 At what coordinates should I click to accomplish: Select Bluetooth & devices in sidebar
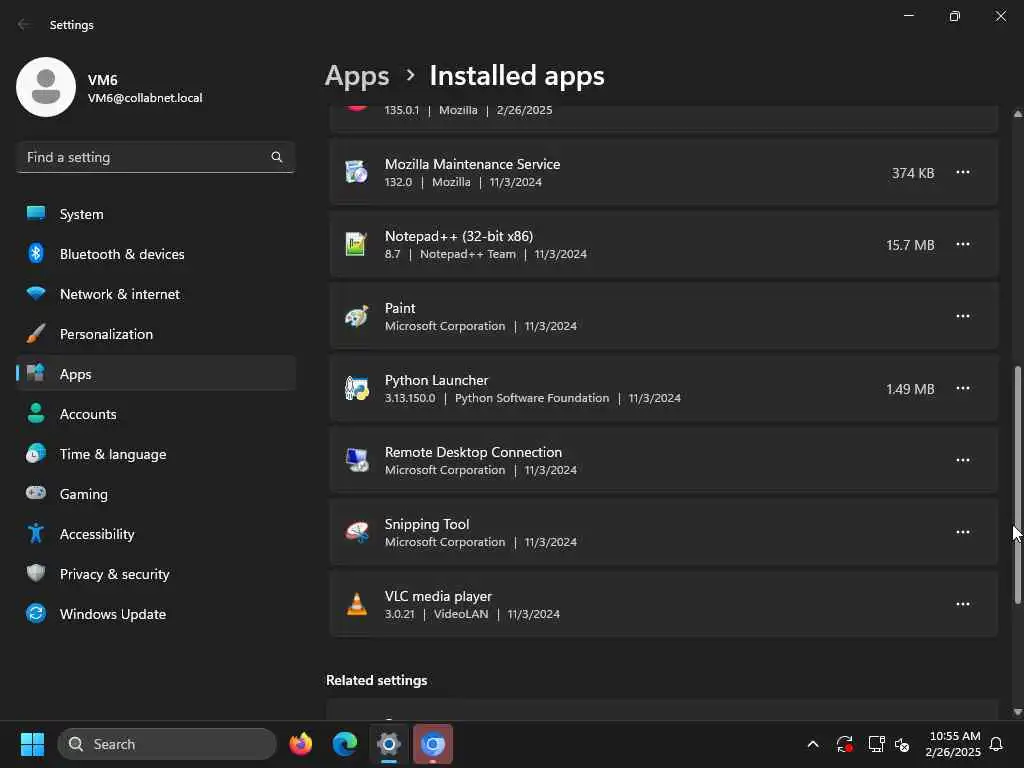click(122, 254)
